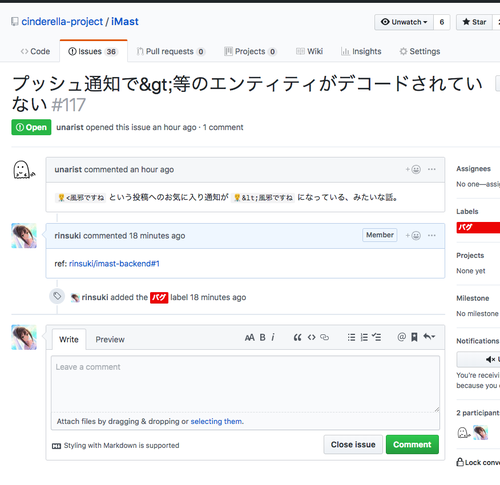Focus the Leave a comment text area

pos(245,384)
